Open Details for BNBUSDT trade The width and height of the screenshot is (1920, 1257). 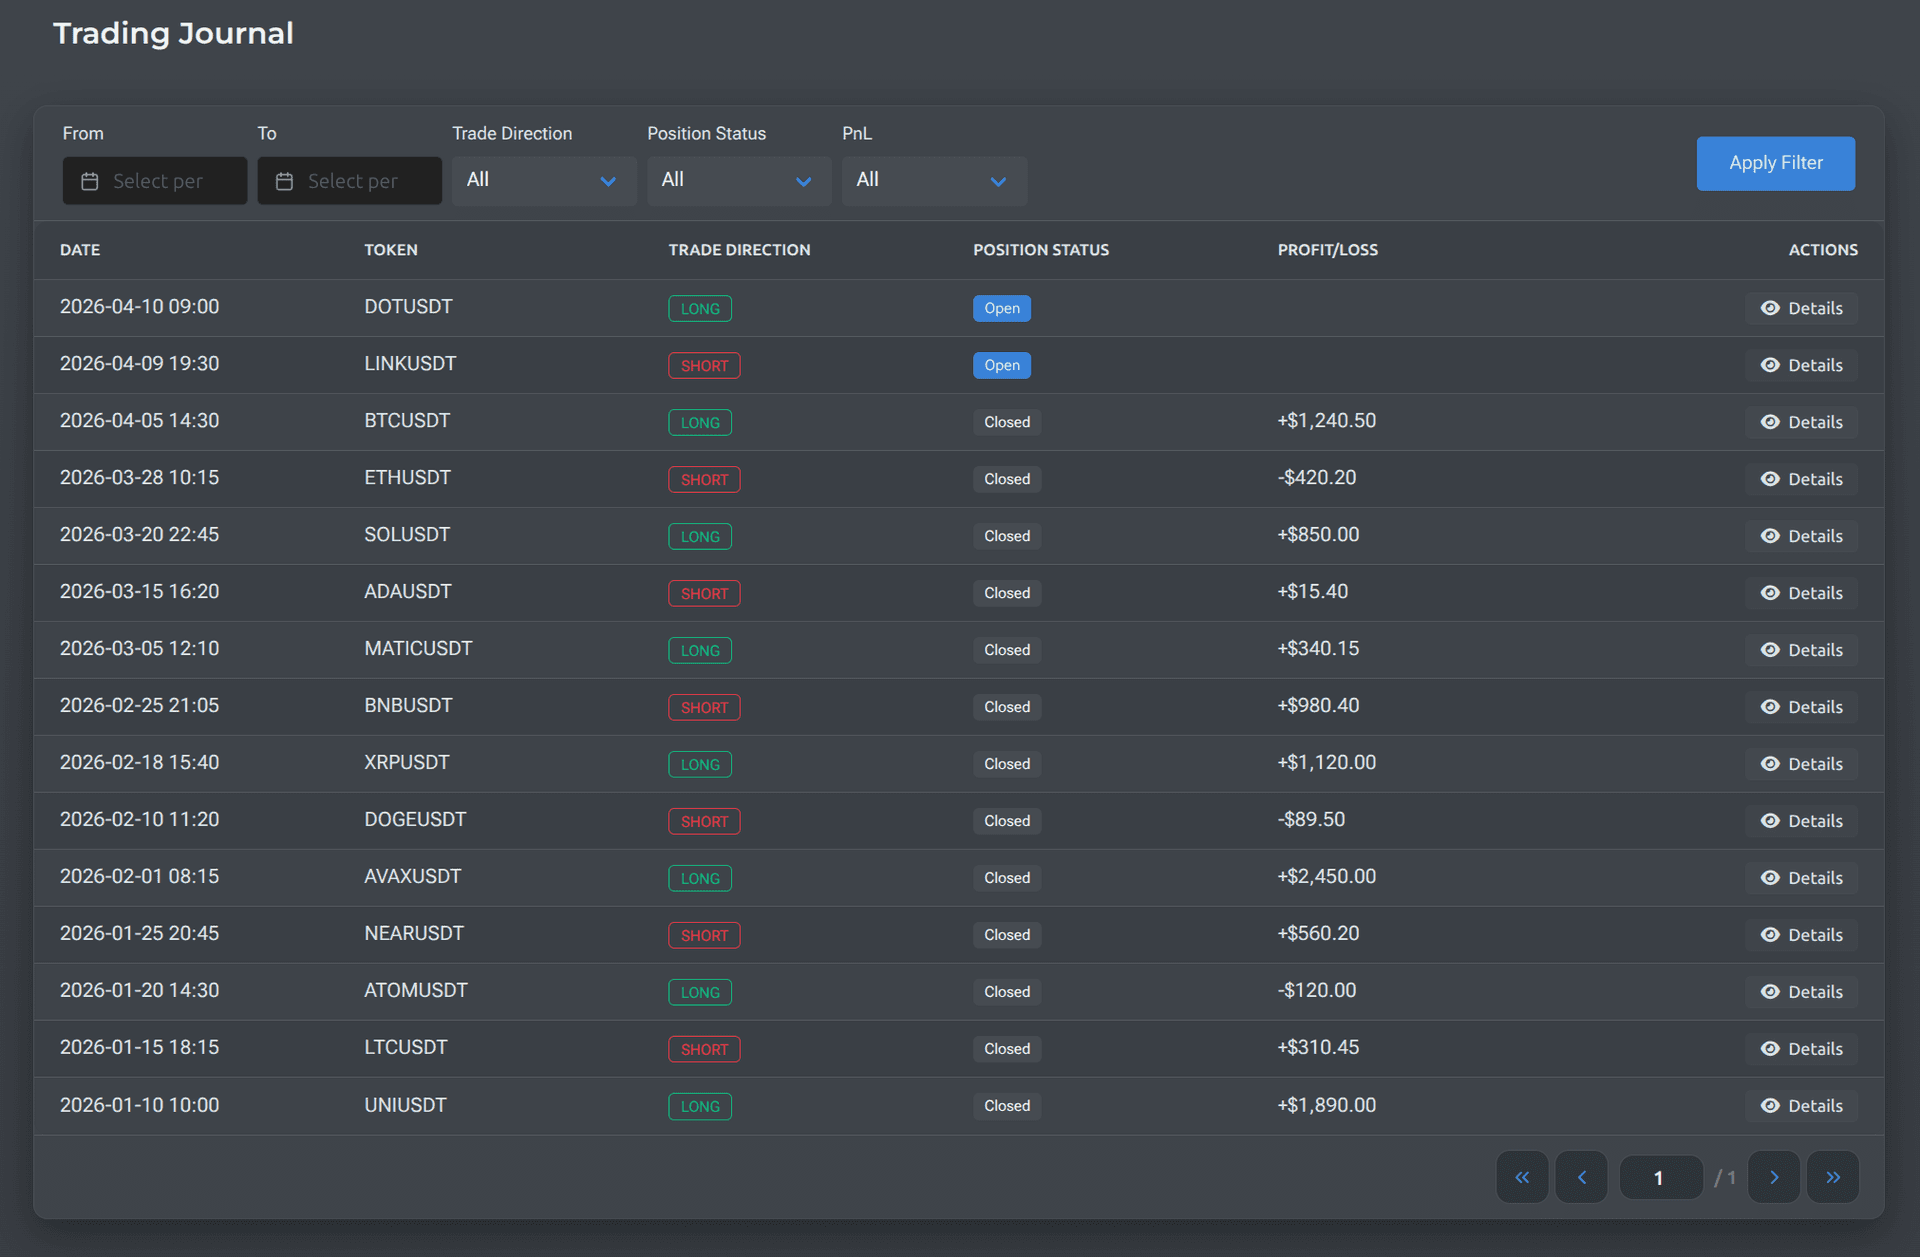[x=1802, y=707]
